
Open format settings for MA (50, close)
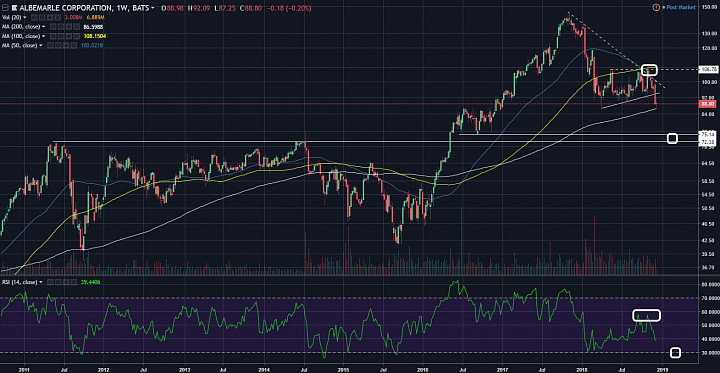(58, 45)
